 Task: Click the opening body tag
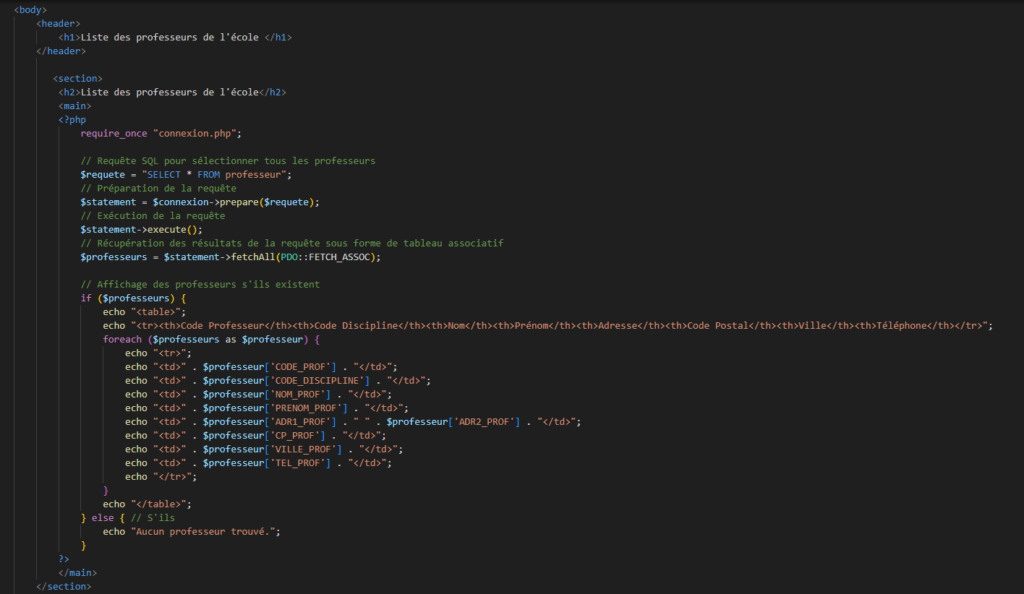coord(30,9)
